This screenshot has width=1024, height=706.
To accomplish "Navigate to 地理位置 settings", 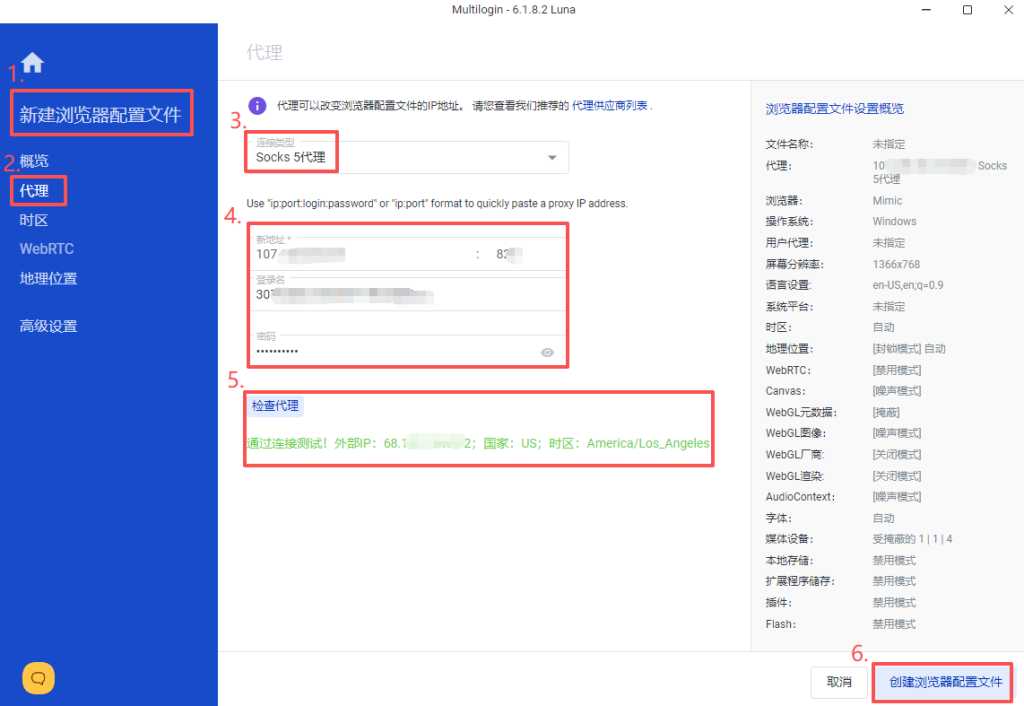I will [x=48, y=279].
